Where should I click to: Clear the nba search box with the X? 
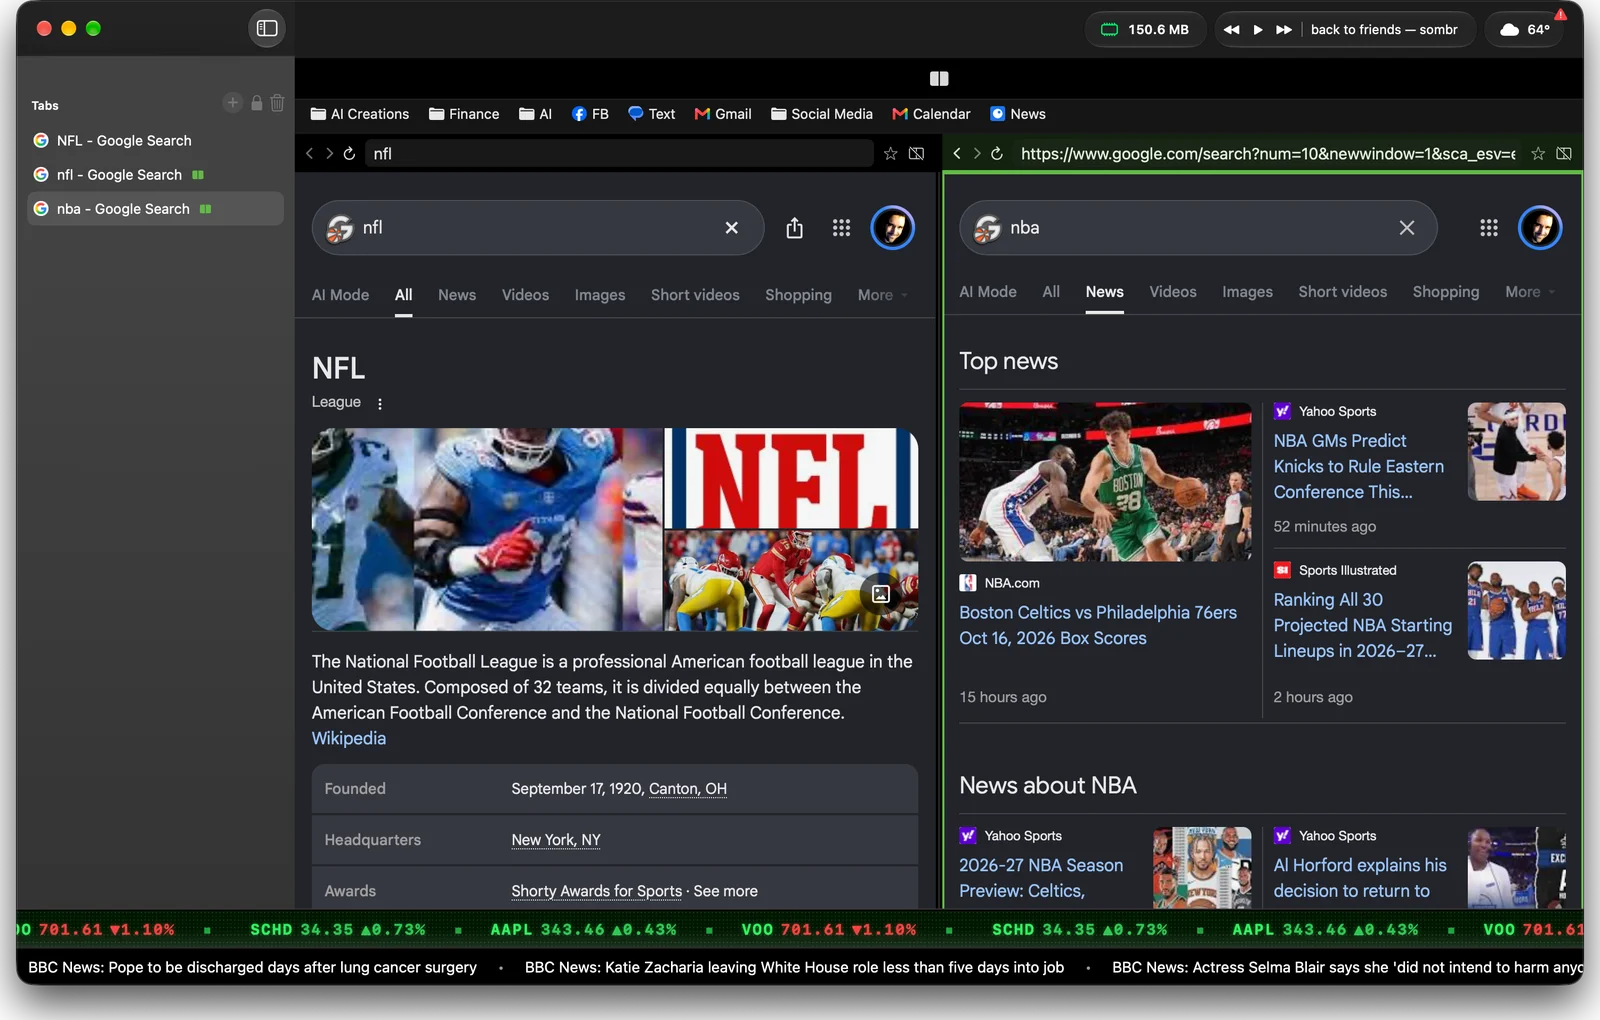coord(1407,228)
